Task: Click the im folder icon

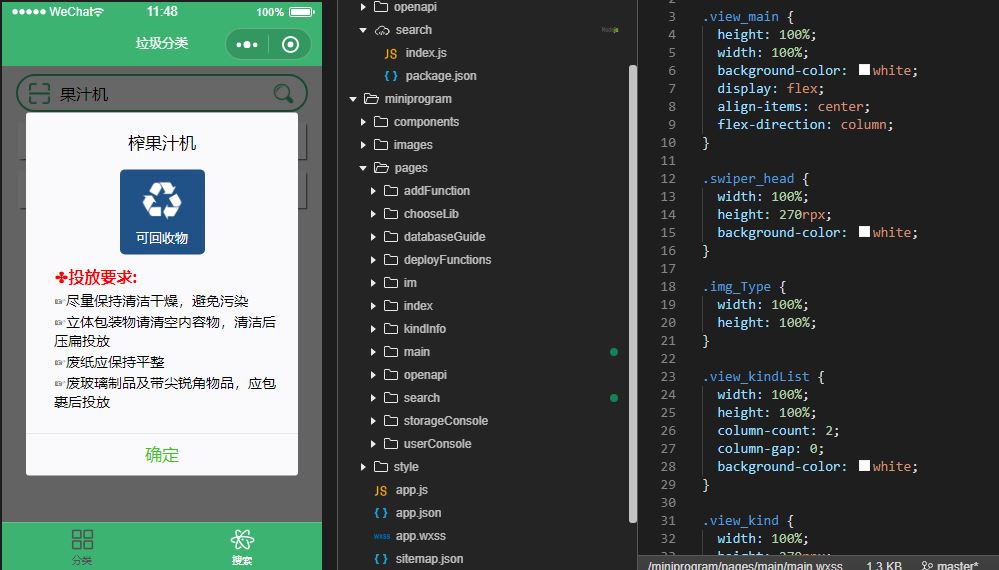Action: tap(391, 282)
